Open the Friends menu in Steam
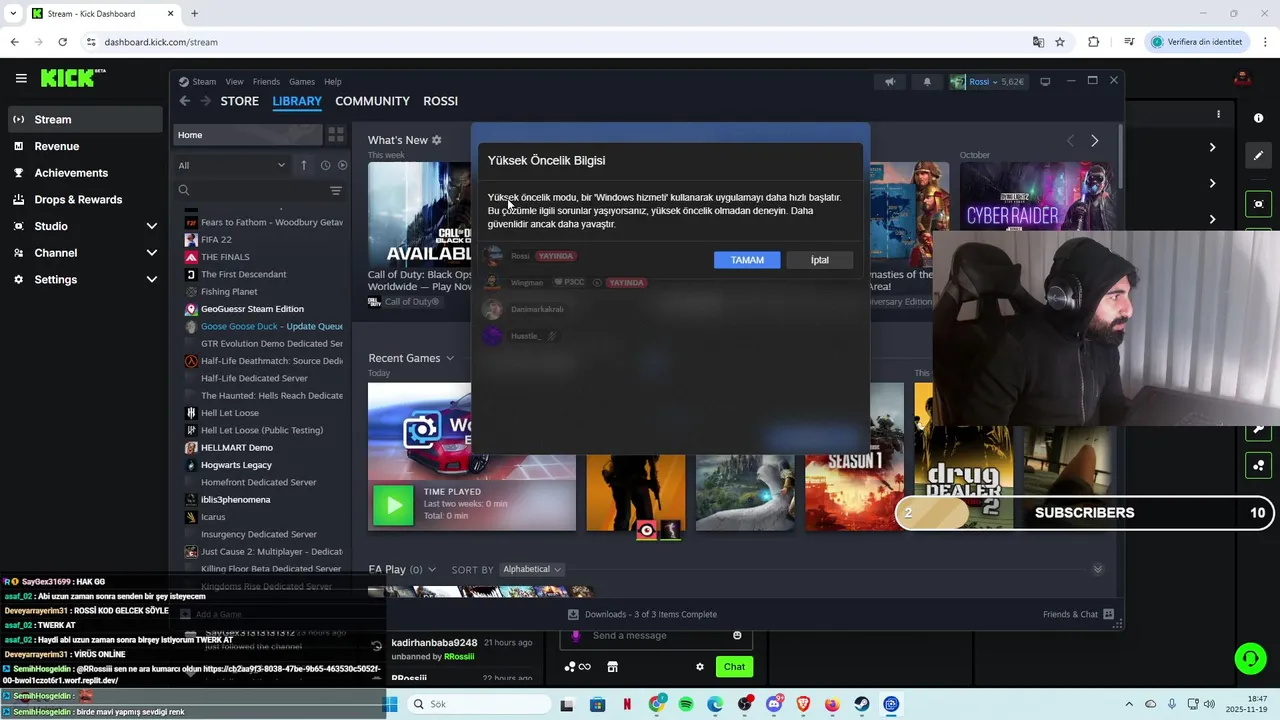The width and height of the screenshot is (1280, 720). (266, 82)
